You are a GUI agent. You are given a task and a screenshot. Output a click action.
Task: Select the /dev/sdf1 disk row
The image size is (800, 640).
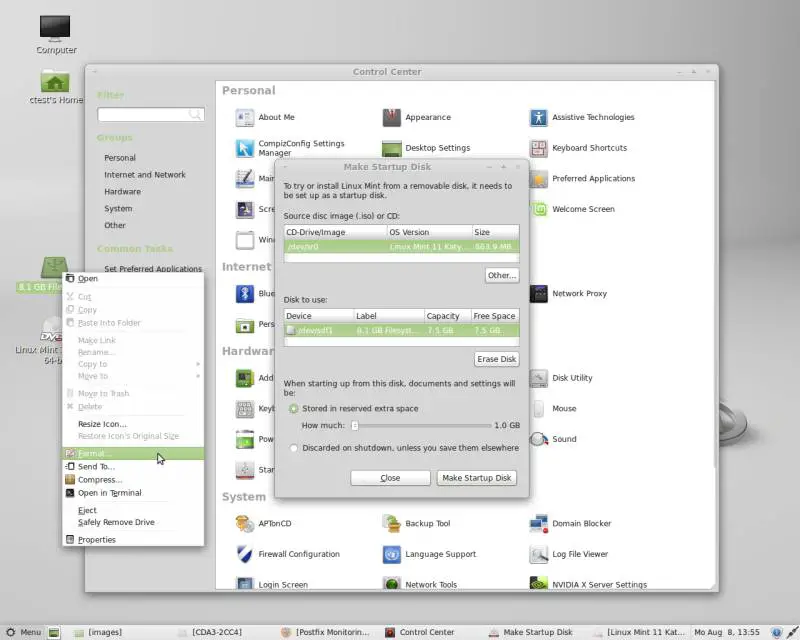[x=402, y=330]
